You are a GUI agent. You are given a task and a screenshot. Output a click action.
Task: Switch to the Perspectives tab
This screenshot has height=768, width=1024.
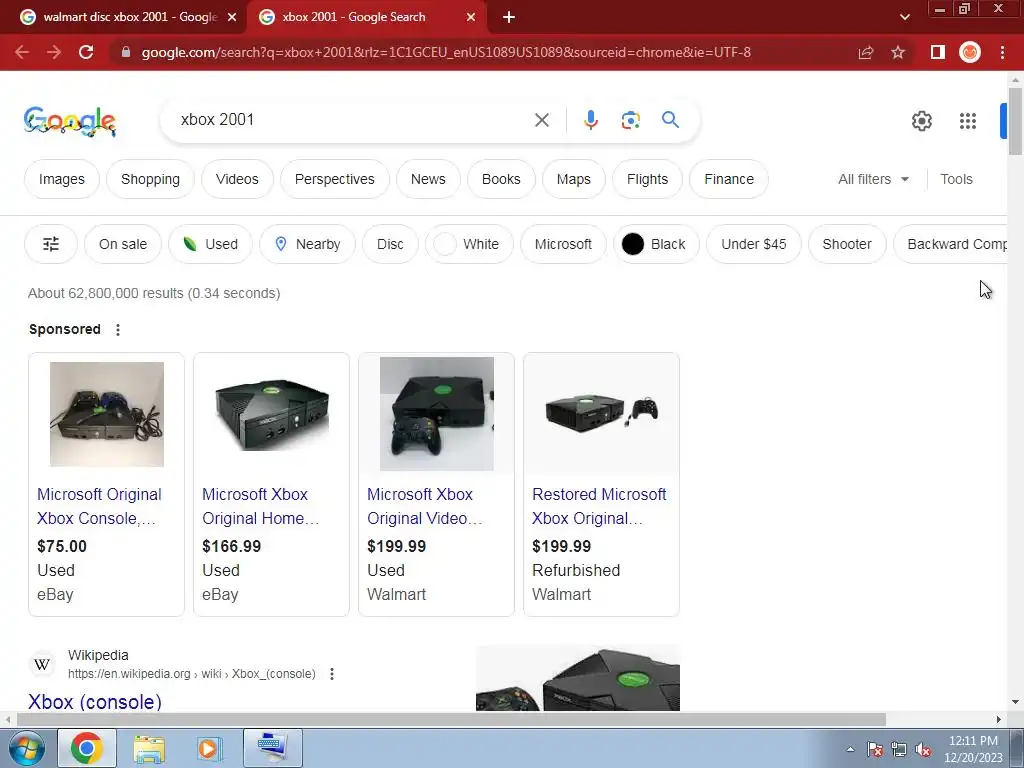pyautogui.click(x=334, y=179)
